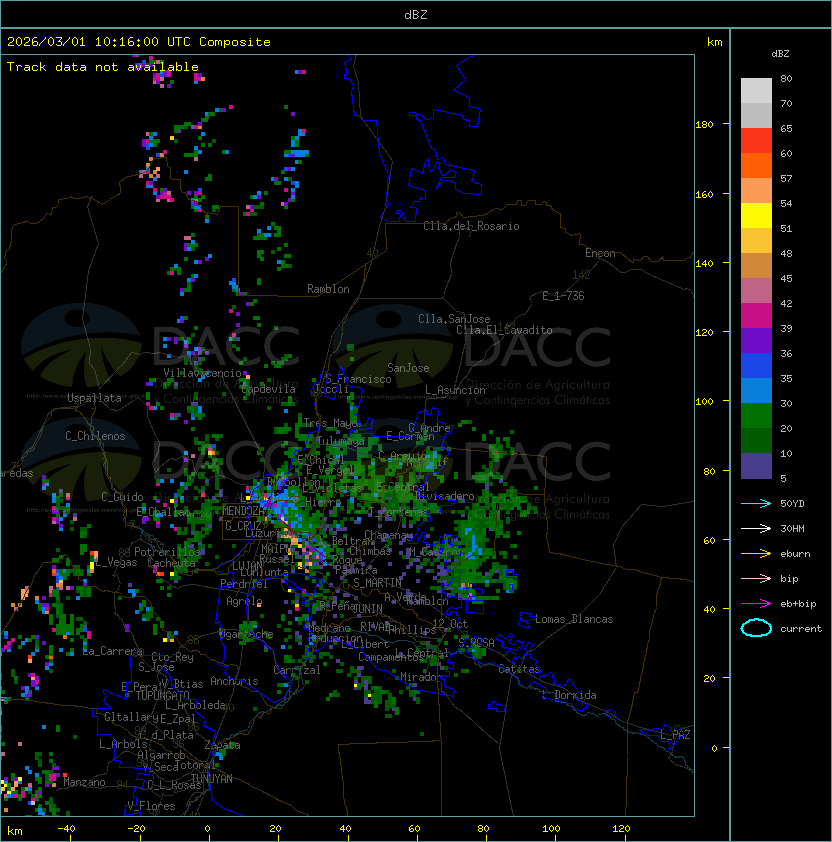Viewport: 832px width, 842px height.
Task: Select the magenta 39-42 dBZ swatch
Action: point(756,316)
